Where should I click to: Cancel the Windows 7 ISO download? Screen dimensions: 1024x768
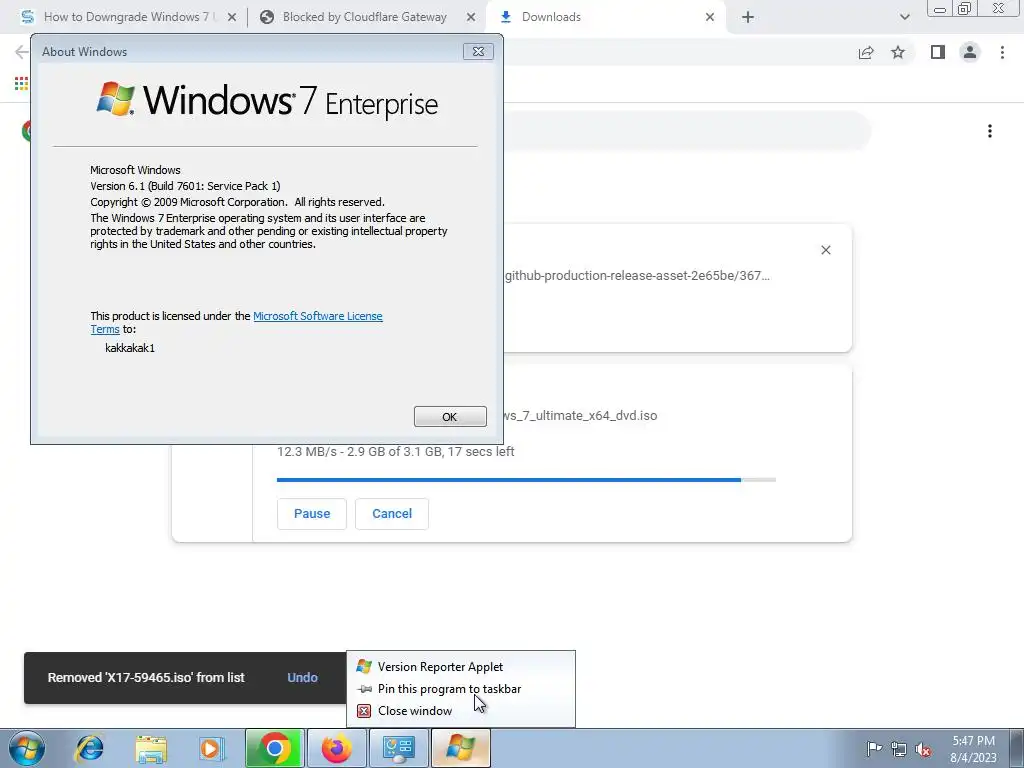(x=392, y=514)
